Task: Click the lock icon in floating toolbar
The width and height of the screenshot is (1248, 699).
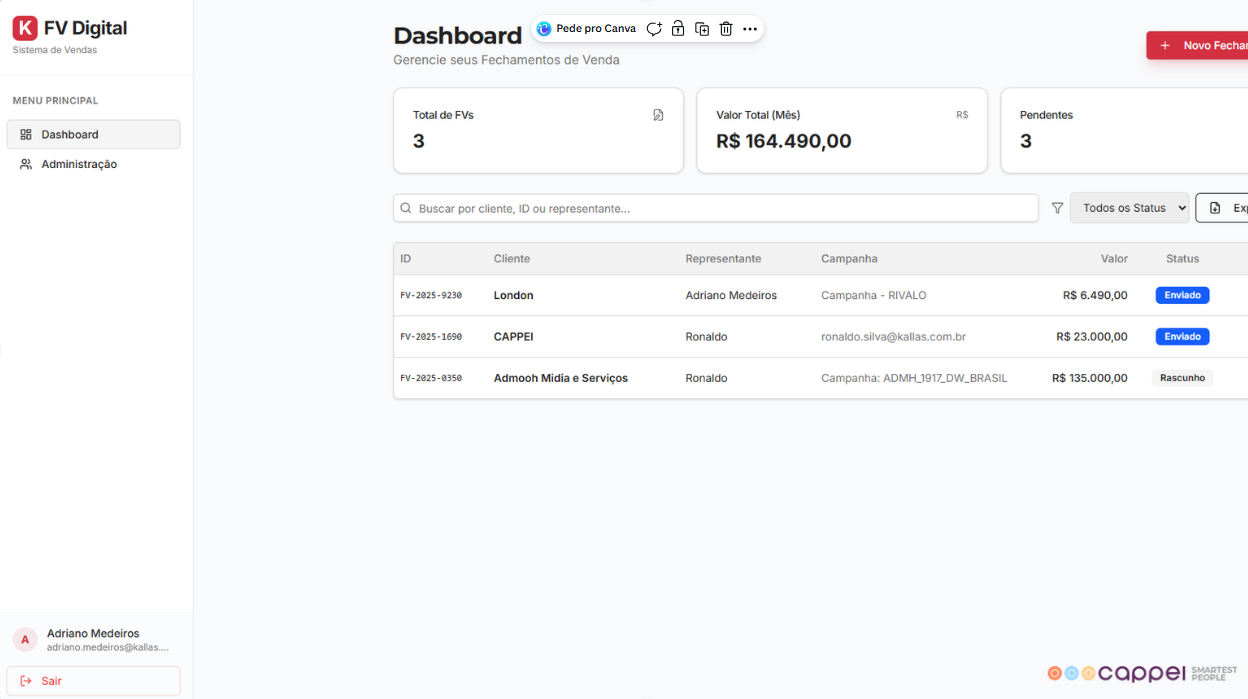Action: (x=678, y=29)
